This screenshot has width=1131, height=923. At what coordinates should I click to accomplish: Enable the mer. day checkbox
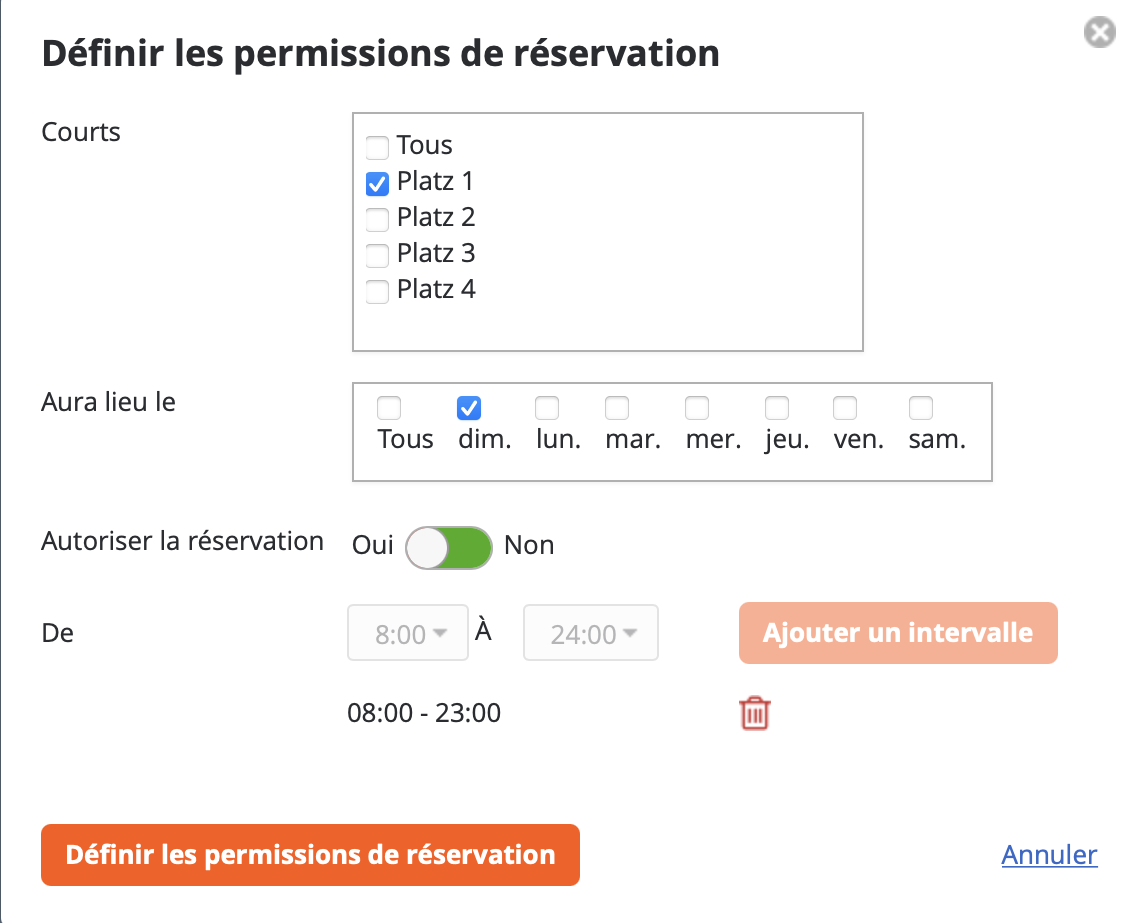pyautogui.click(x=697, y=408)
